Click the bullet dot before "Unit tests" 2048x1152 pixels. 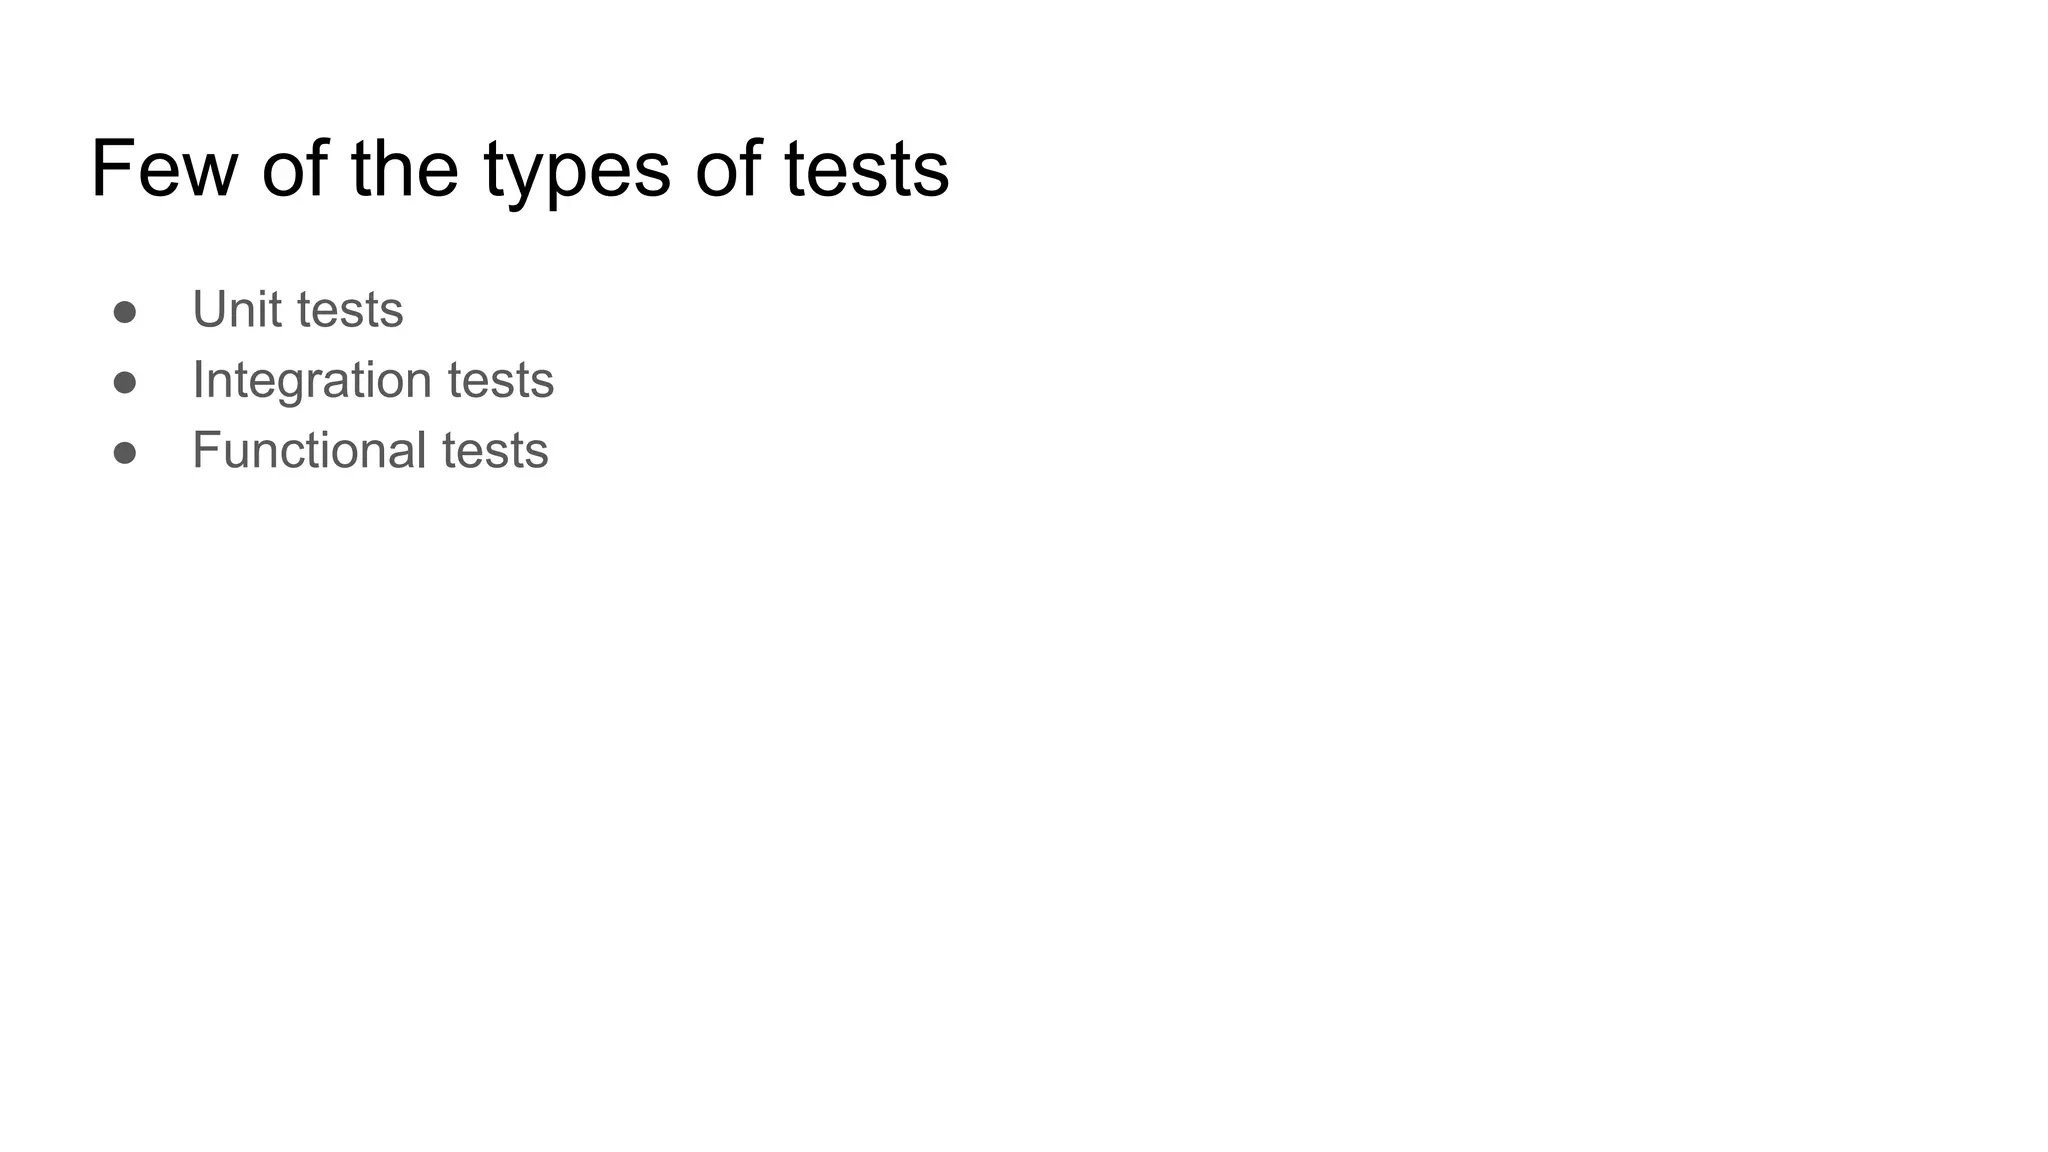pyautogui.click(x=125, y=312)
